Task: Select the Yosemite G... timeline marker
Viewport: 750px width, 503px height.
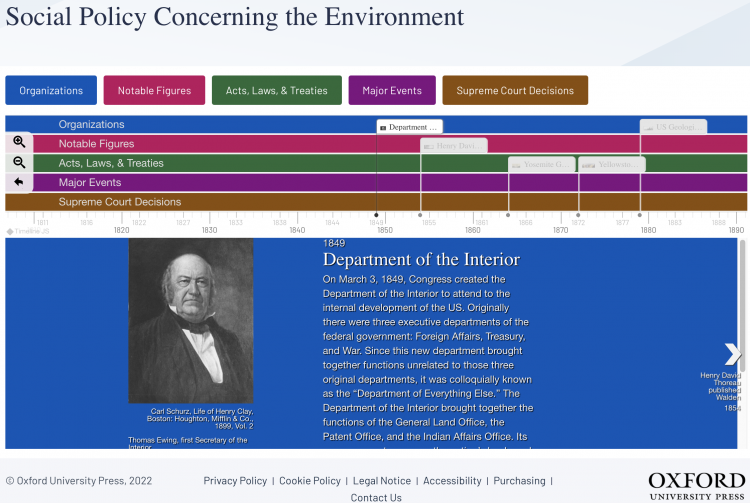Action: pos(542,164)
